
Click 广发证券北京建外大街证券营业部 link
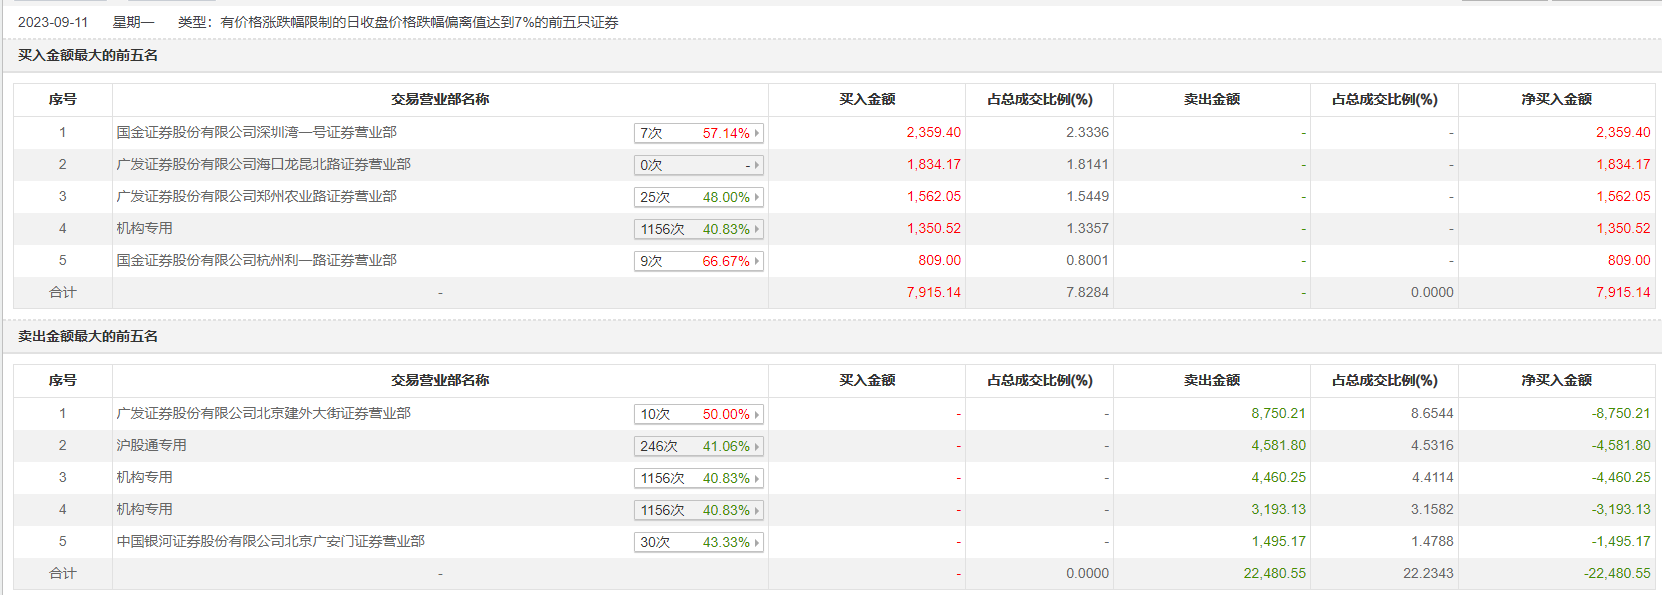coord(263,413)
